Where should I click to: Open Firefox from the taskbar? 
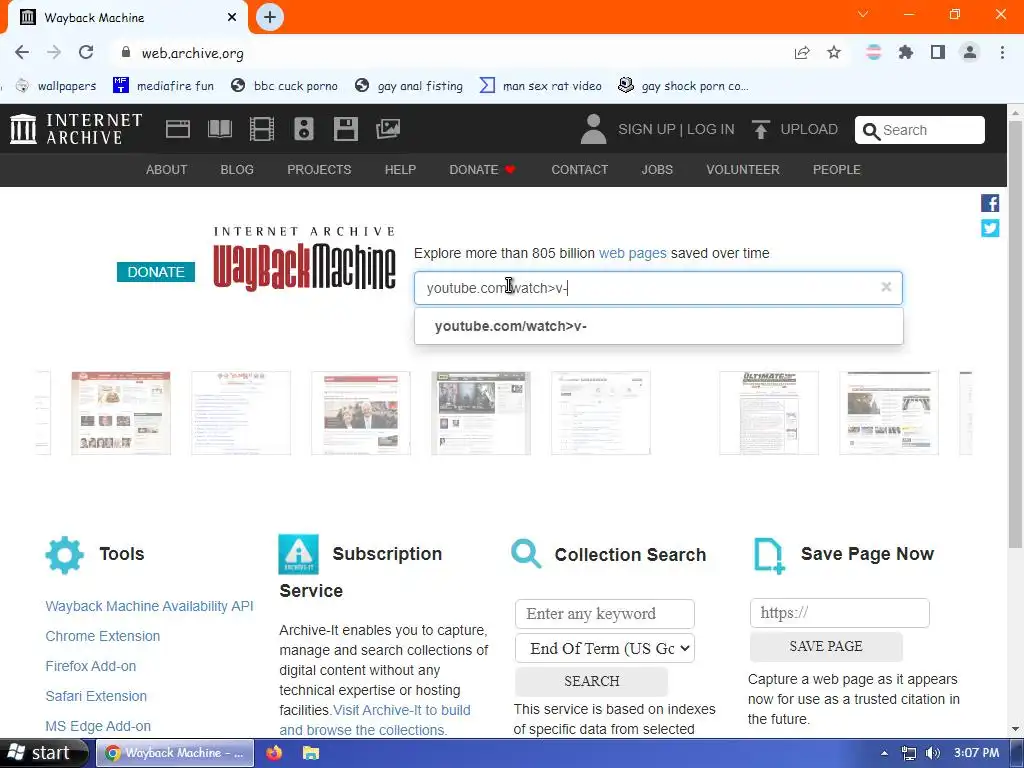(274, 753)
